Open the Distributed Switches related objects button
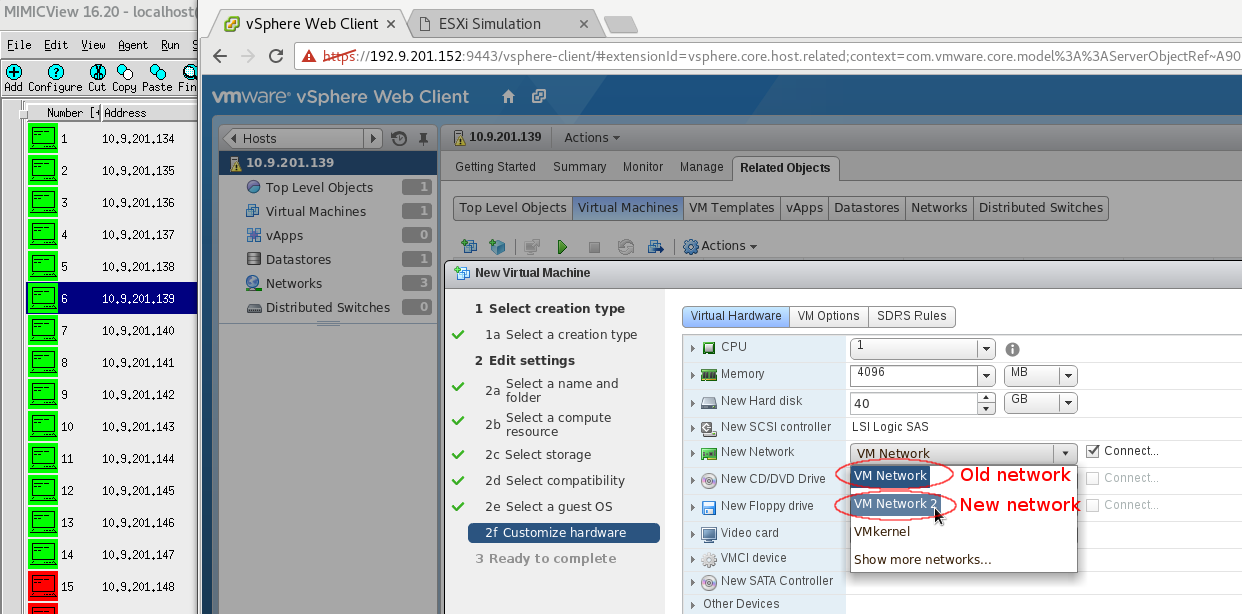Viewport: 1242px width, 614px height. click(x=1041, y=208)
